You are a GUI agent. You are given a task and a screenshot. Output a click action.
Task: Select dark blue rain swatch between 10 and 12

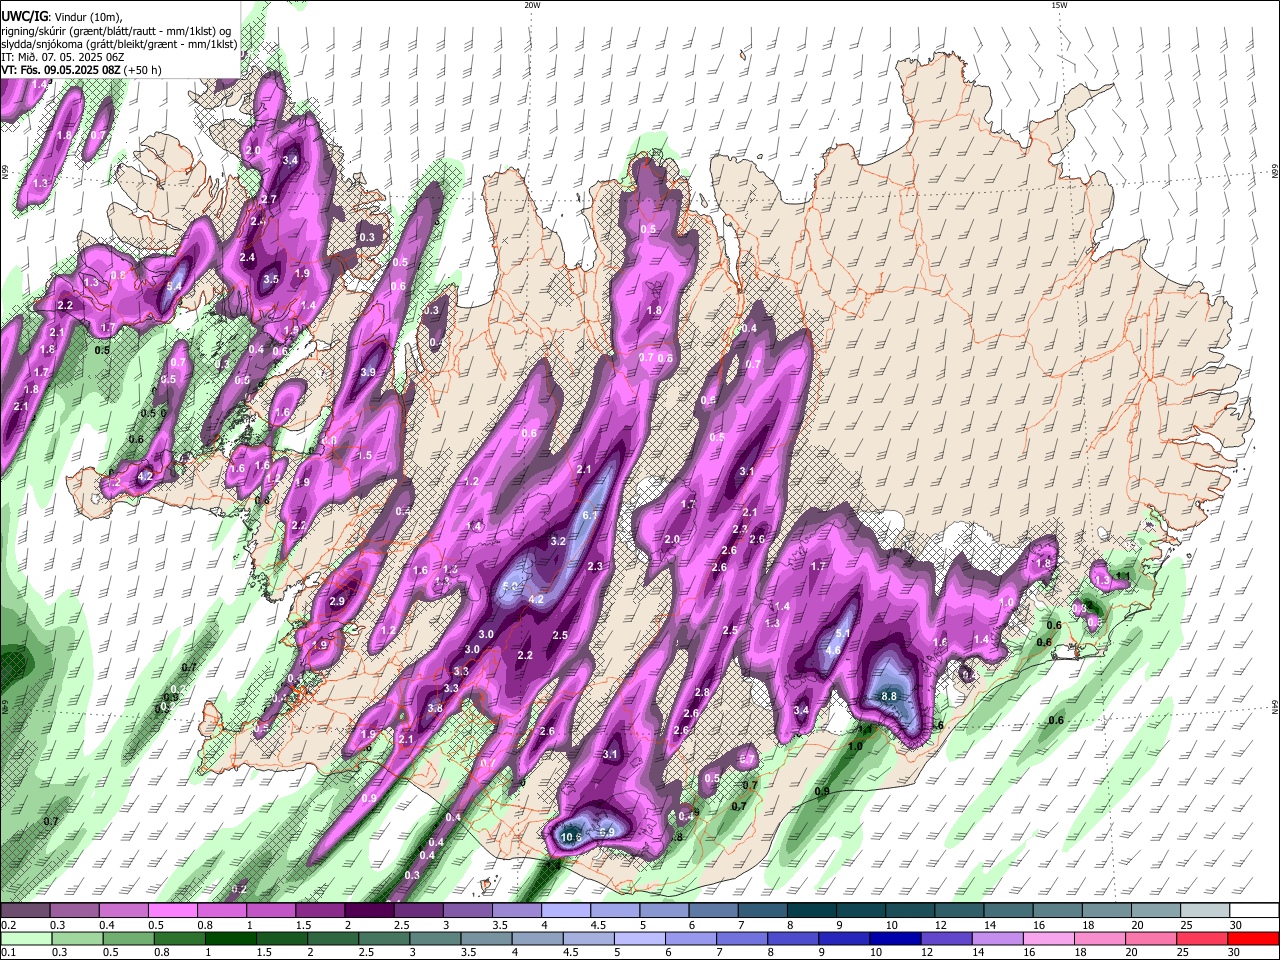click(x=893, y=939)
